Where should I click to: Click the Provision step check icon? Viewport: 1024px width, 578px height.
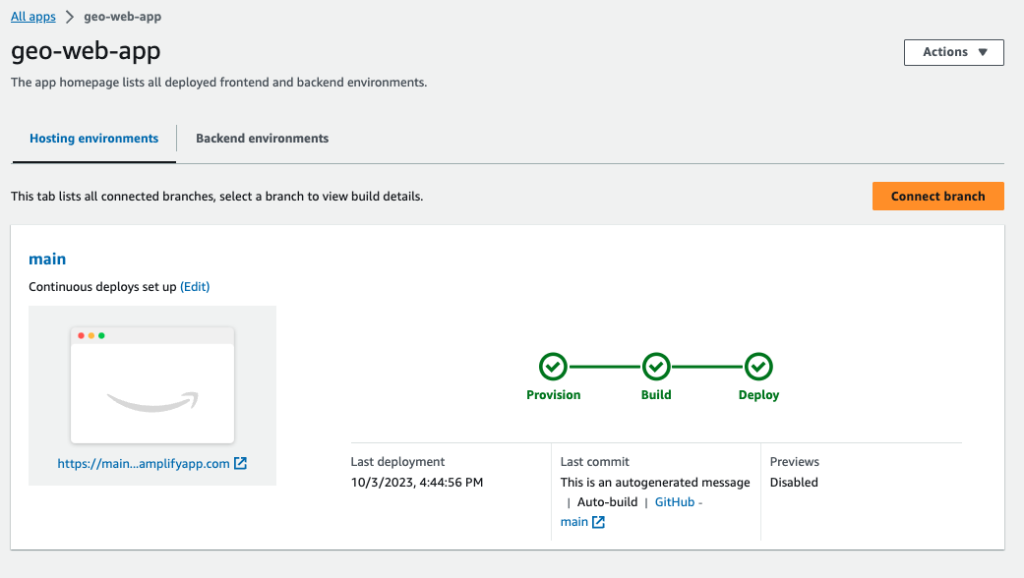553,366
